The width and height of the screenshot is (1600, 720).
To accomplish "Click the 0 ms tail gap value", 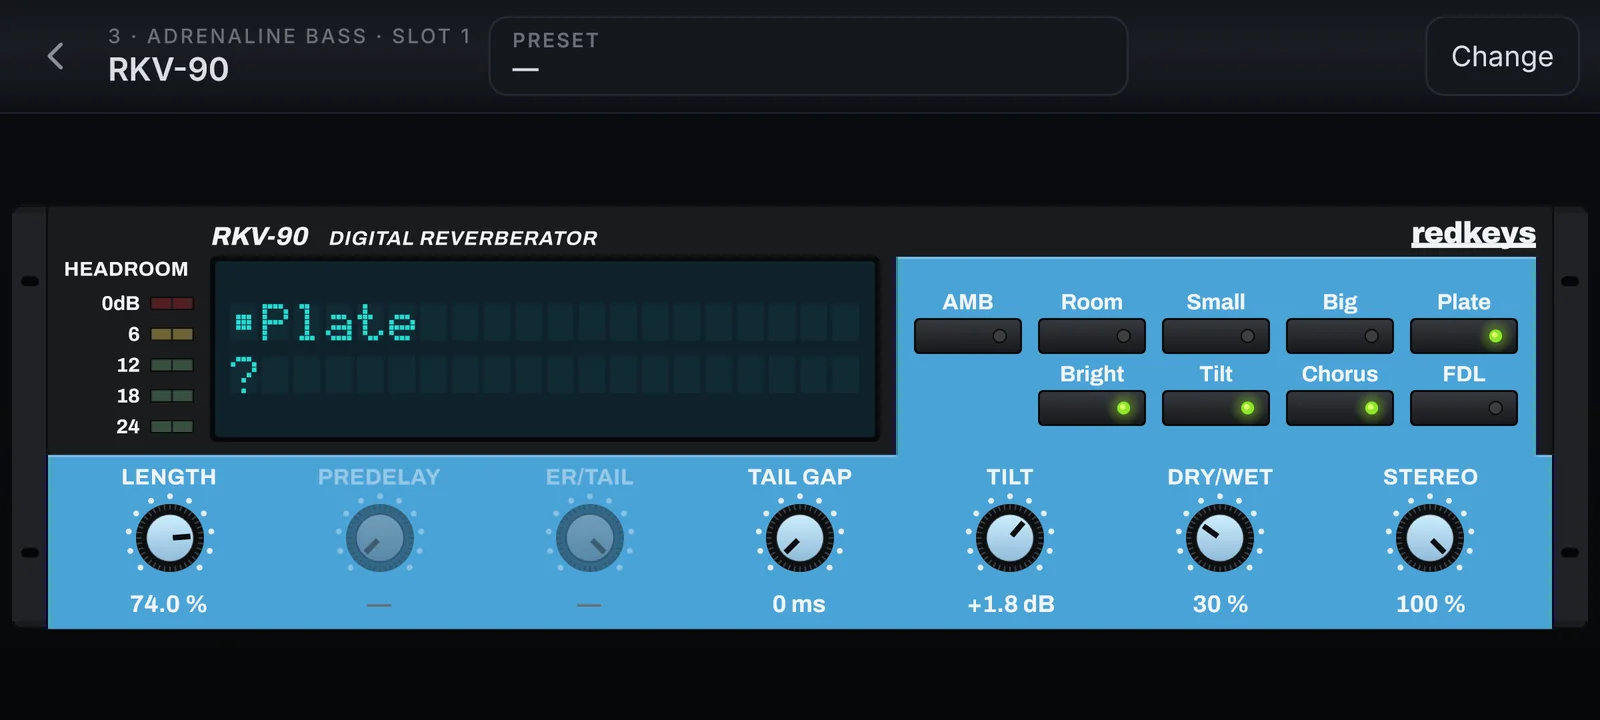I will (799, 604).
